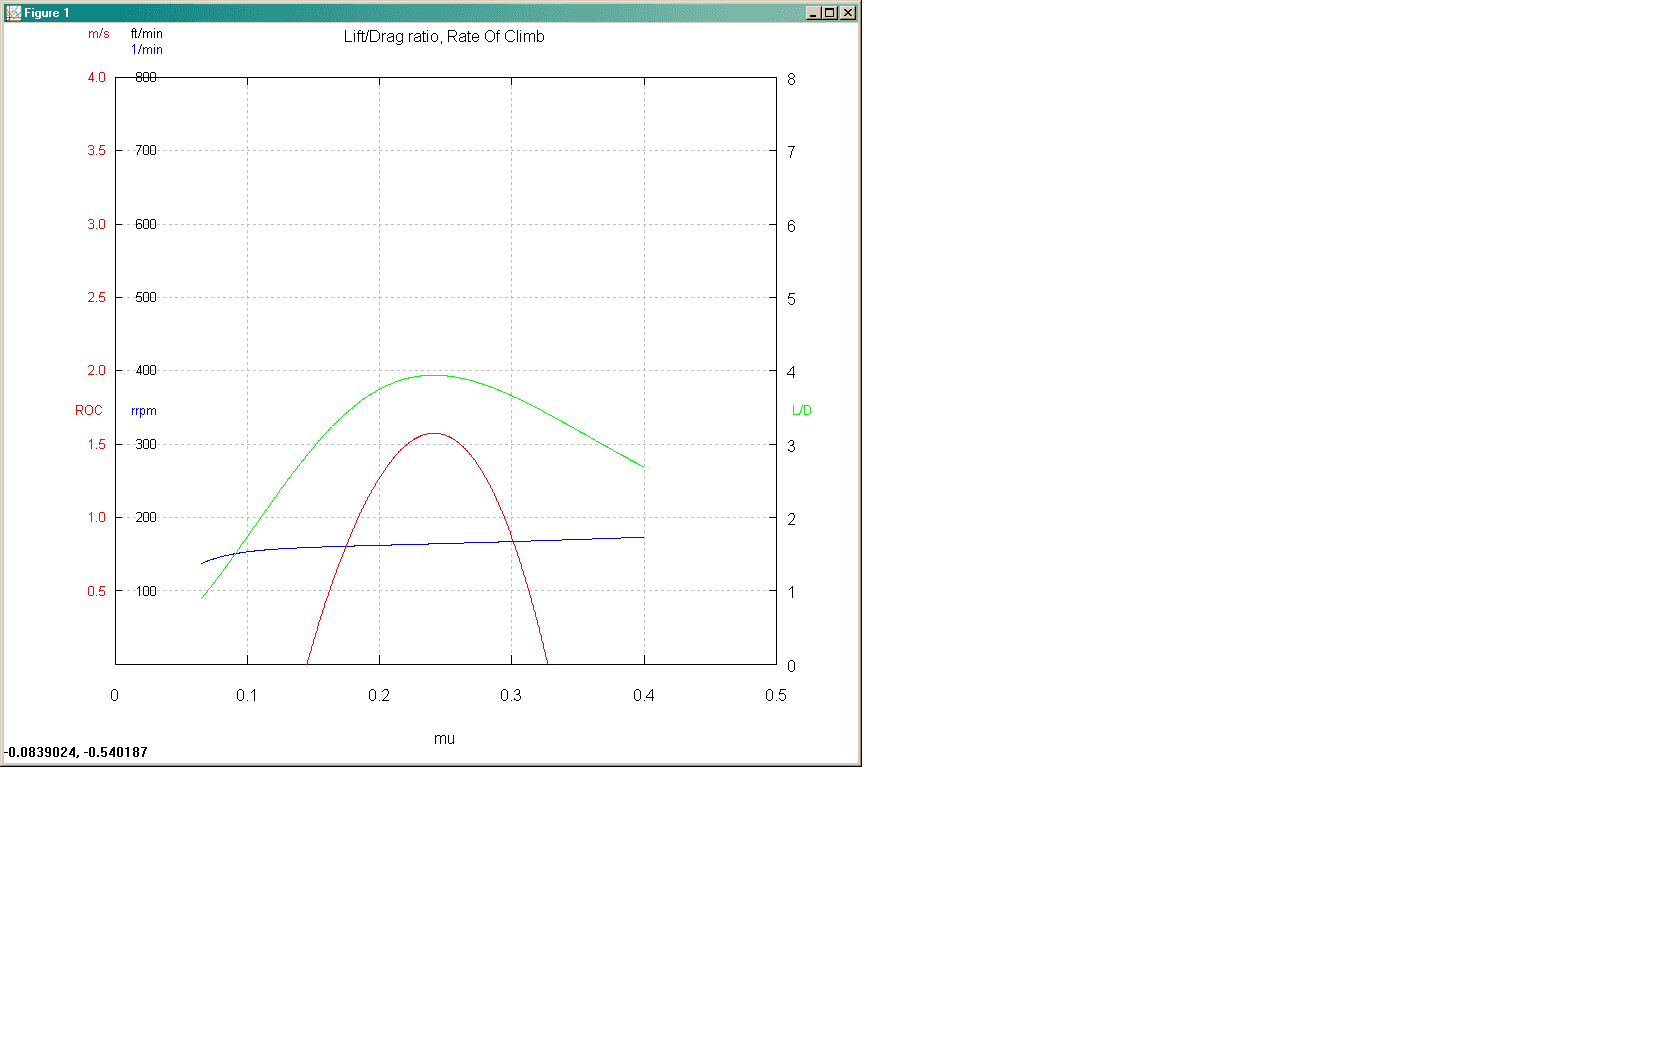Click the cursor coordinates readout
The height and width of the screenshot is (1050, 1680).
pos(76,753)
